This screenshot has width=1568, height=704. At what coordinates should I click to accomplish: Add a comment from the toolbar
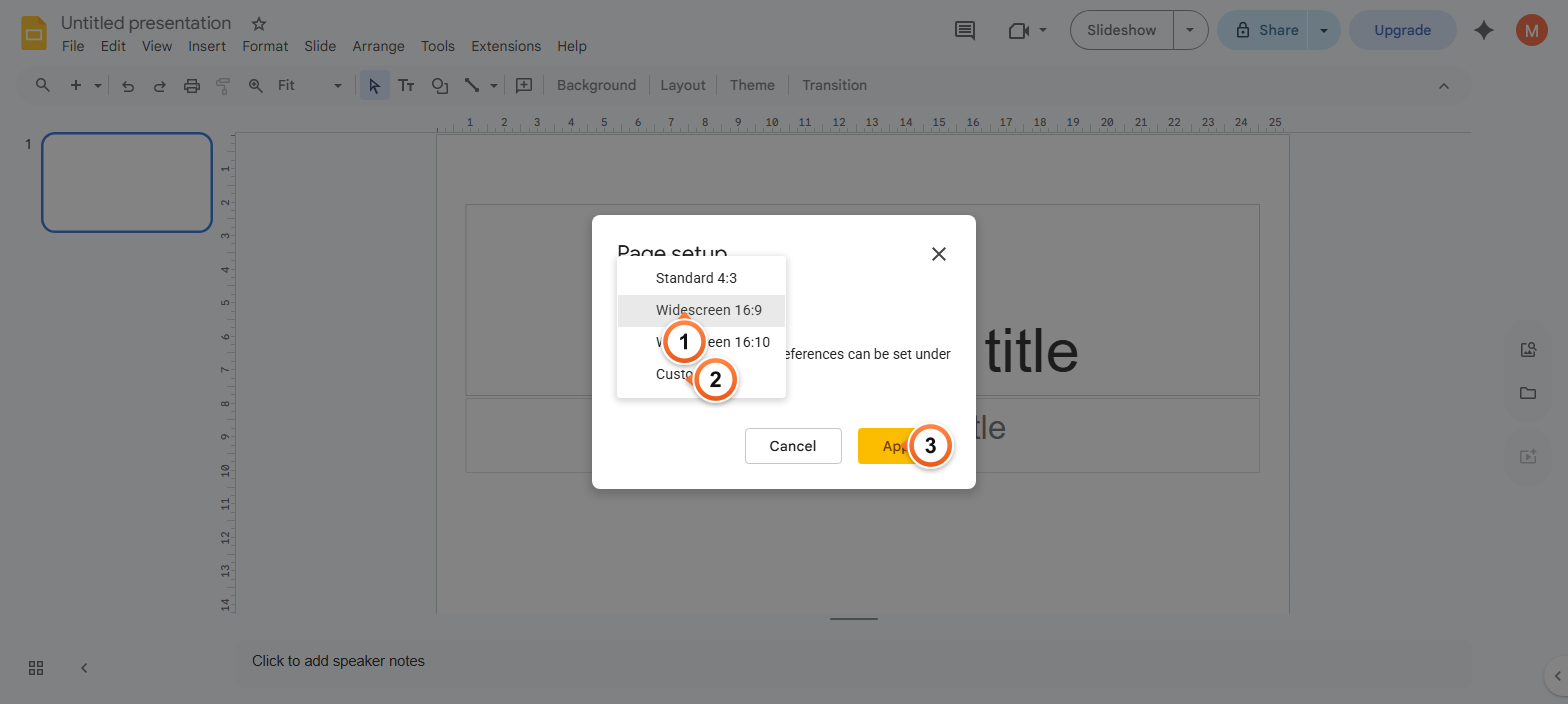pos(524,86)
